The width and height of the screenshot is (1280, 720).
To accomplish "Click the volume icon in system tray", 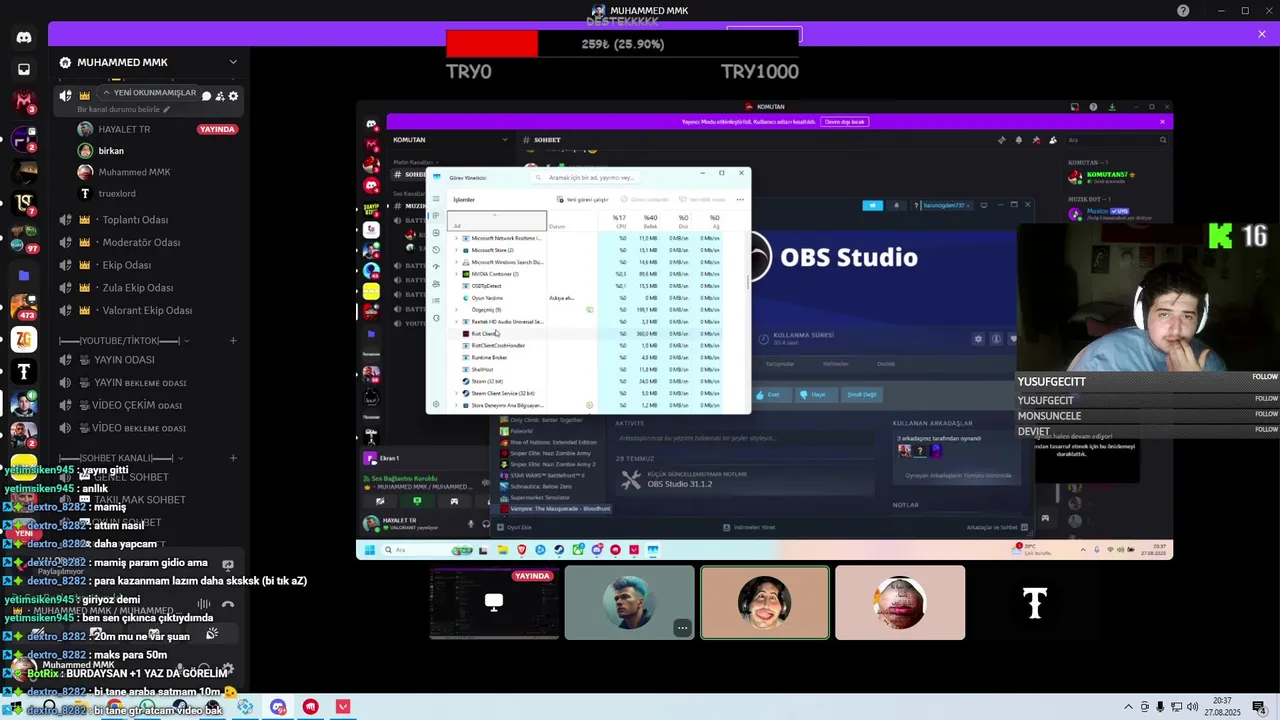I will pos(1192,707).
